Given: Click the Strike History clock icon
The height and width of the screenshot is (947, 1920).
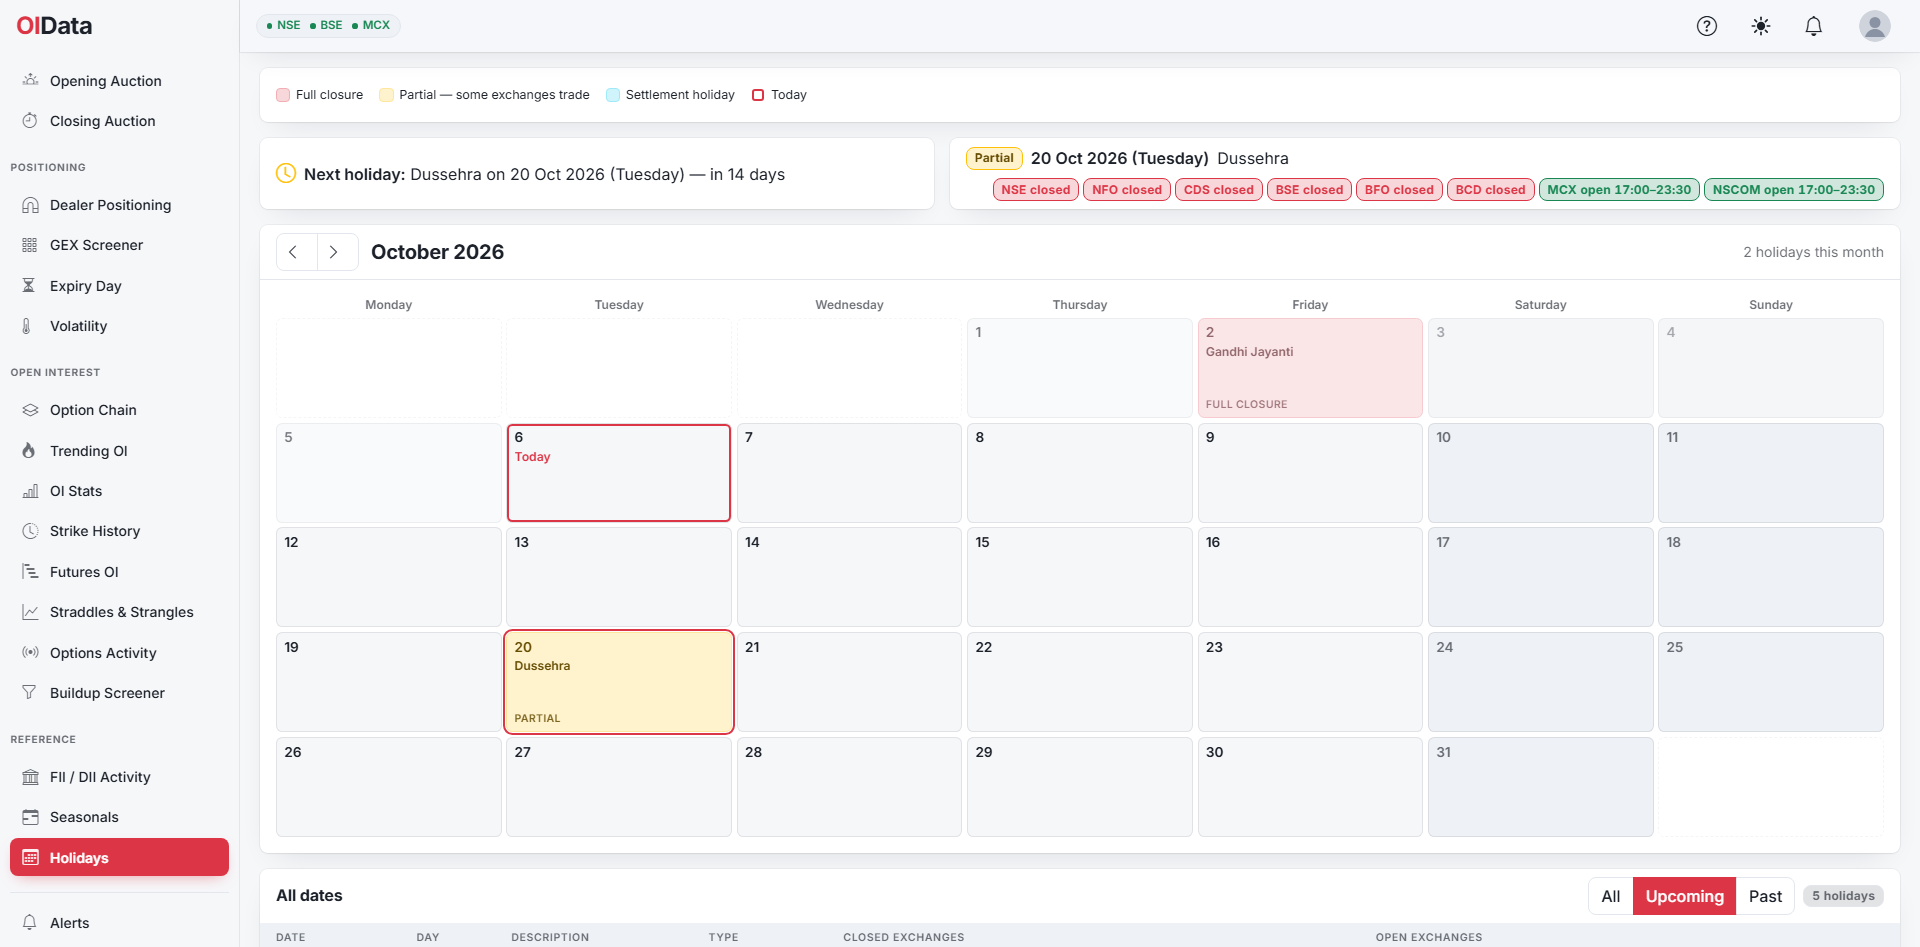Looking at the screenshot, I should point(30,531).
